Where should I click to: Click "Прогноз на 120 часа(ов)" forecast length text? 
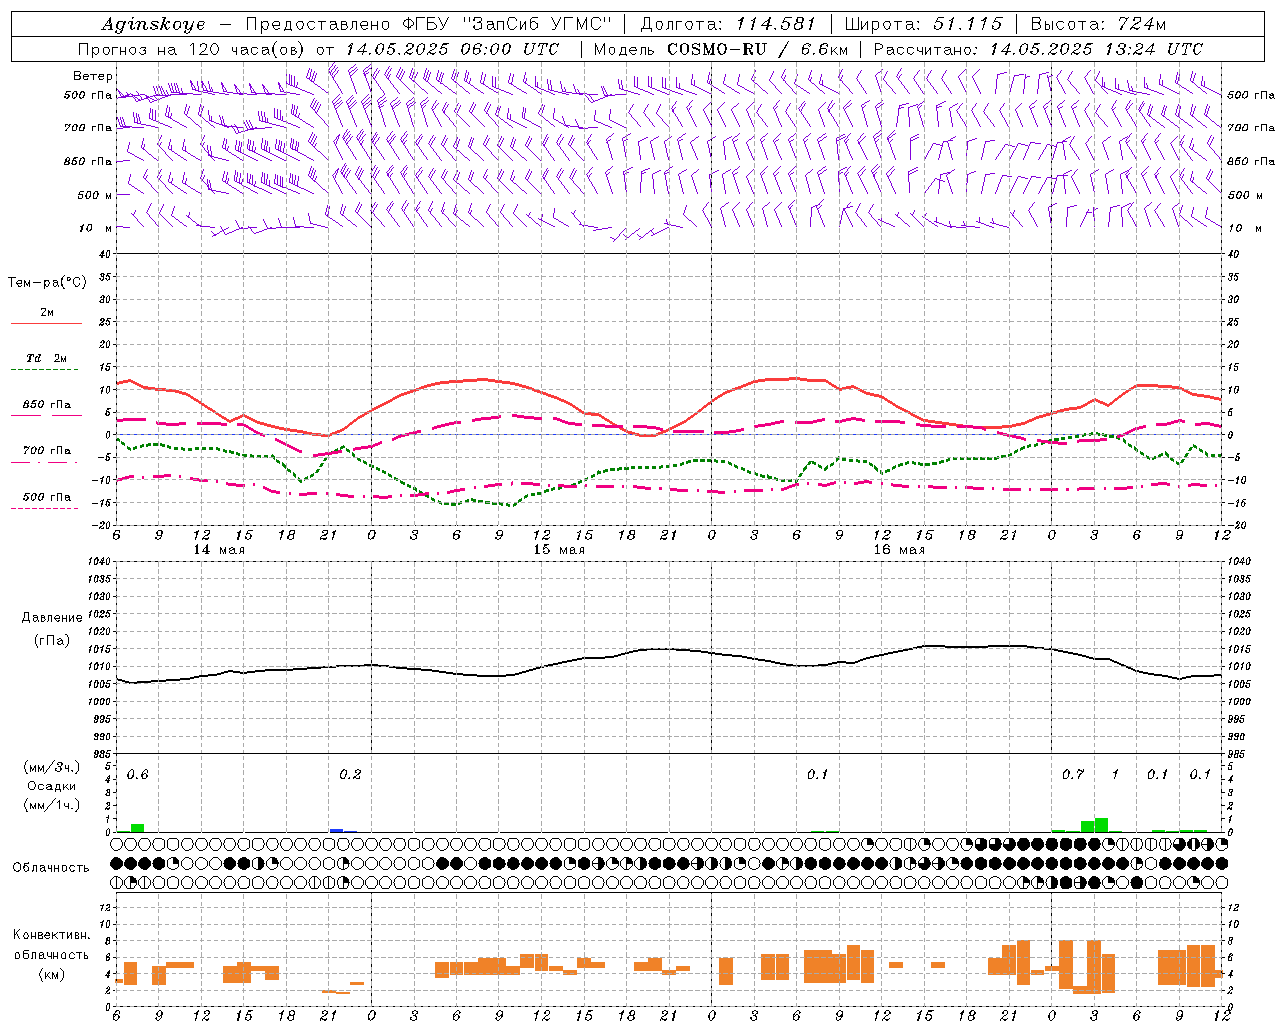click(x=193, y=49)
